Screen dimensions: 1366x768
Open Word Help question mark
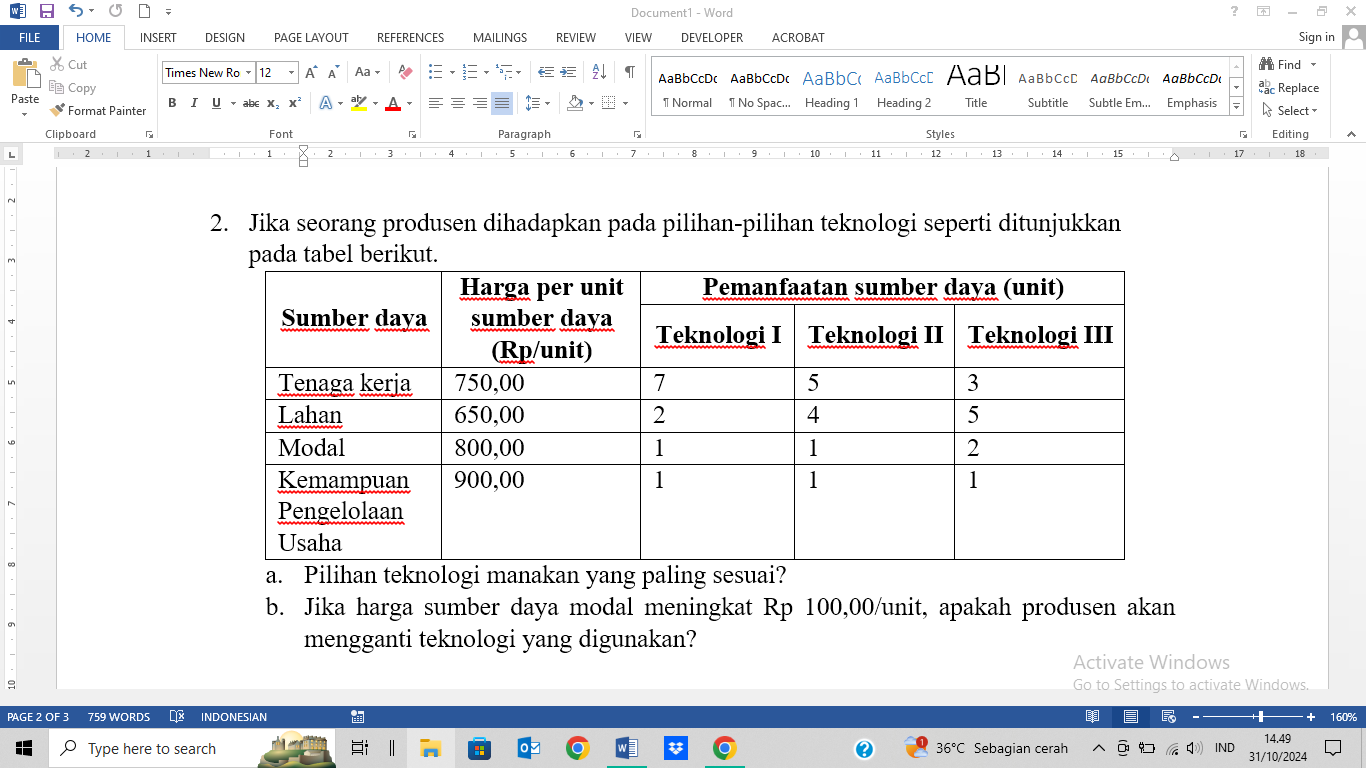(x=1235, y=12)
